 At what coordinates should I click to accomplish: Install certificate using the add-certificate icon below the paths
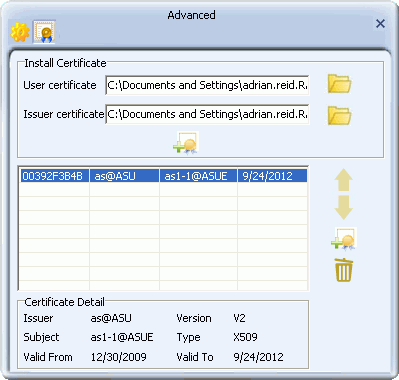pyautogui.click(x=186, y=143)
